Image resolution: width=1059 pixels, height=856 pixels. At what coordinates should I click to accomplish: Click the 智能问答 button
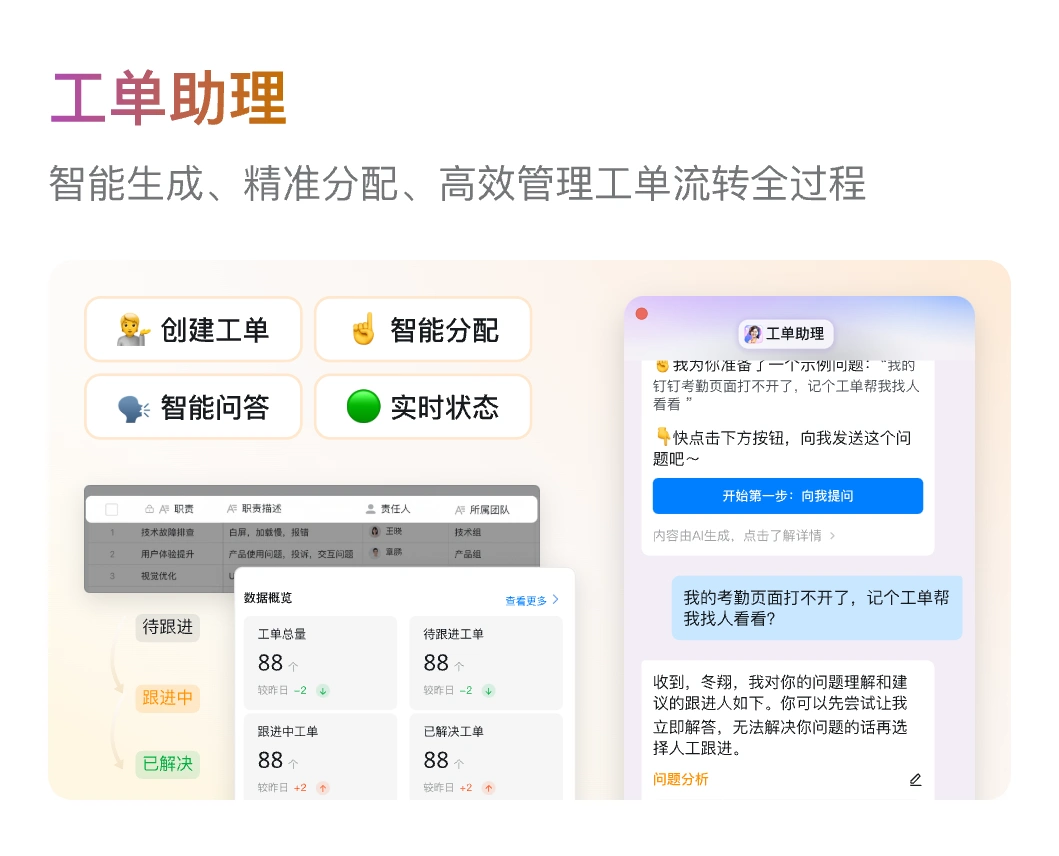pos(193,407)
